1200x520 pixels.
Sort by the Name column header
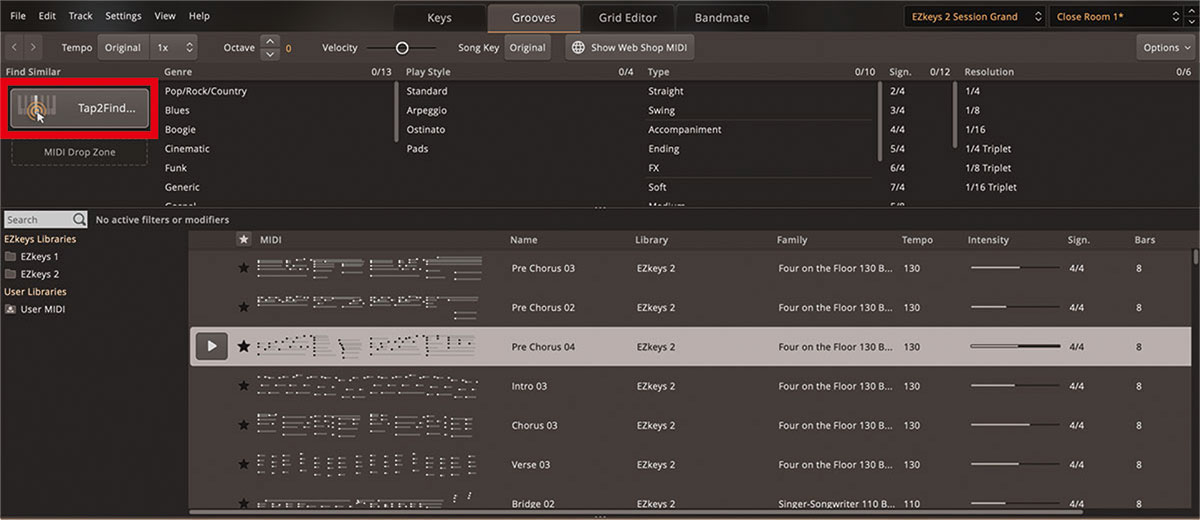pyautogui.click(x=523, y=240)
